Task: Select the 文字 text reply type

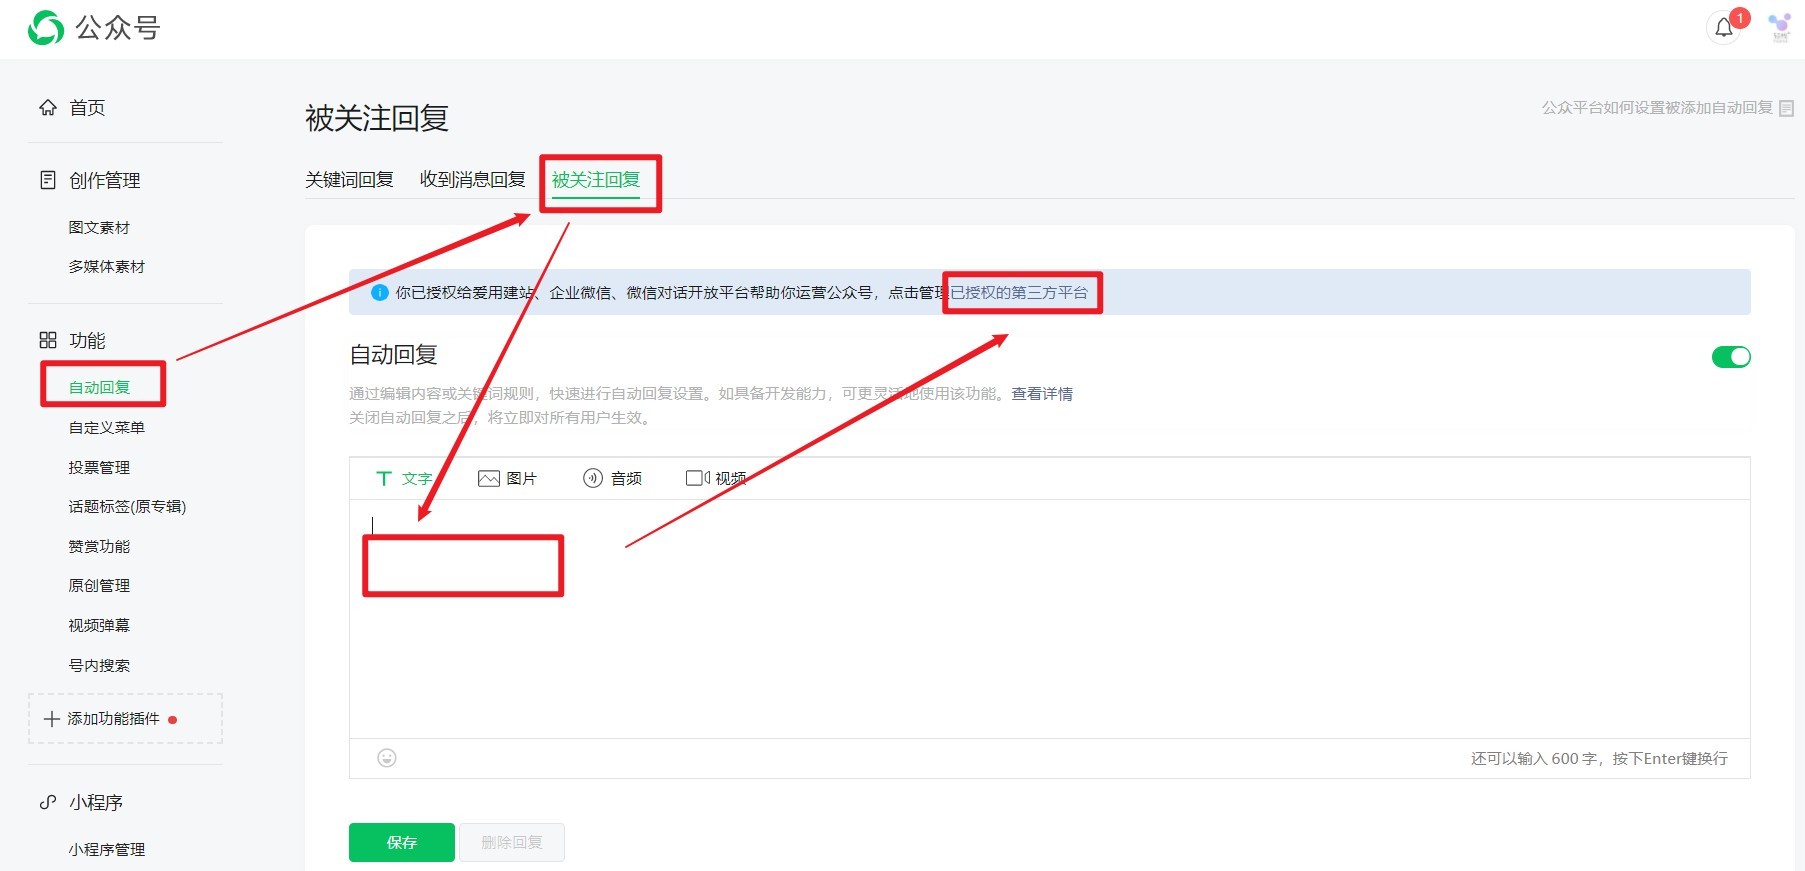Action: click(404, 479)
